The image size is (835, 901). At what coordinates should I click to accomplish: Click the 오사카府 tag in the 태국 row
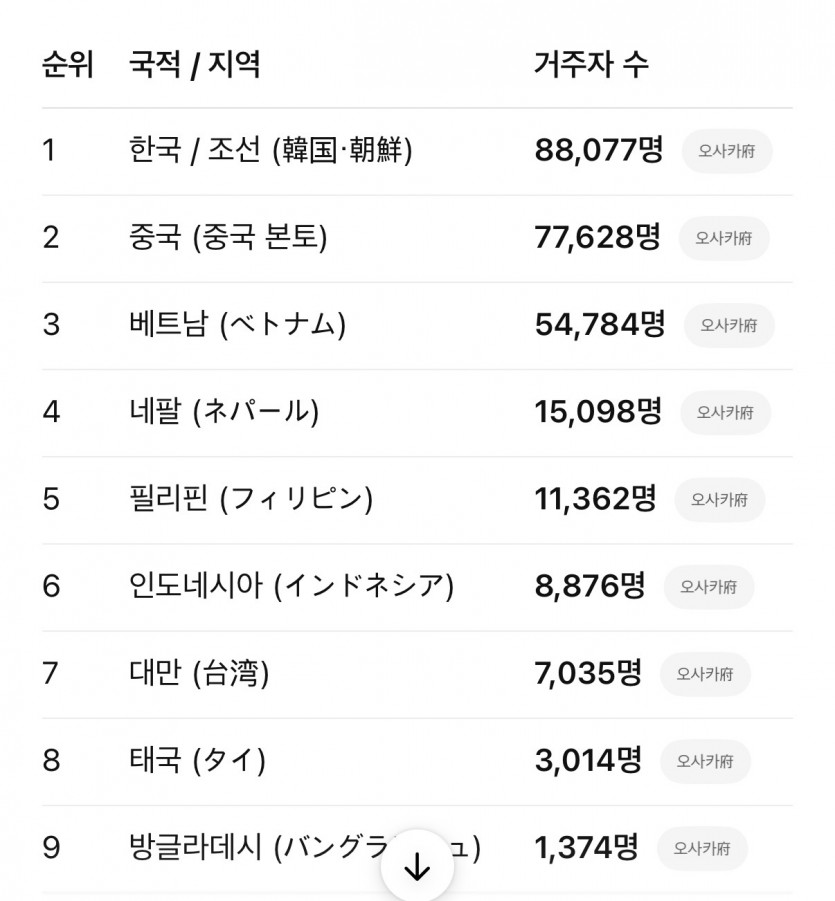pos(705,761)
